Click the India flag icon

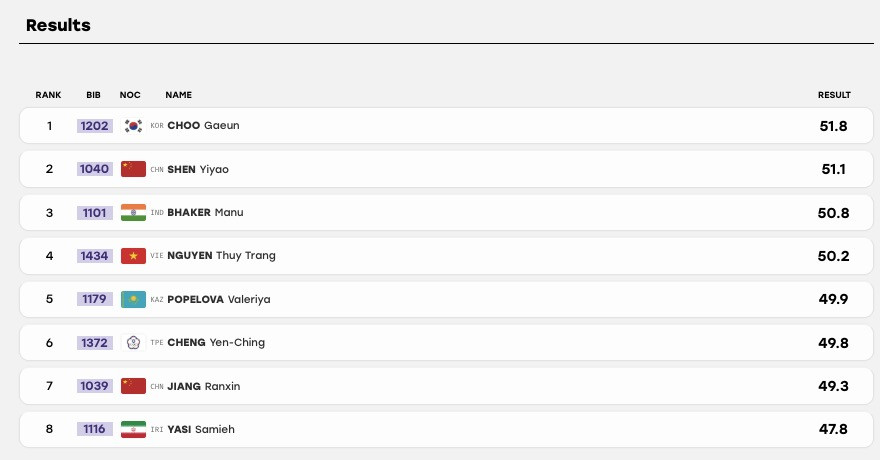(x=133, y=213)
